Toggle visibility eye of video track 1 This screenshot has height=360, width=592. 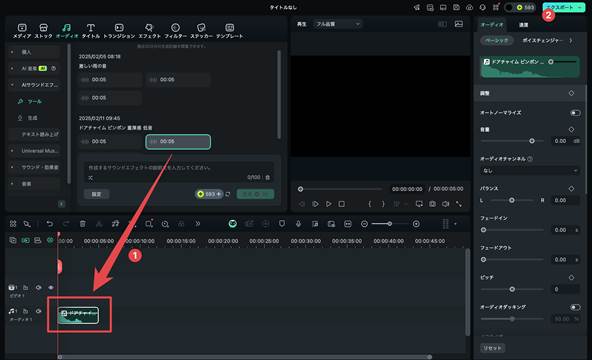(51, 288)
